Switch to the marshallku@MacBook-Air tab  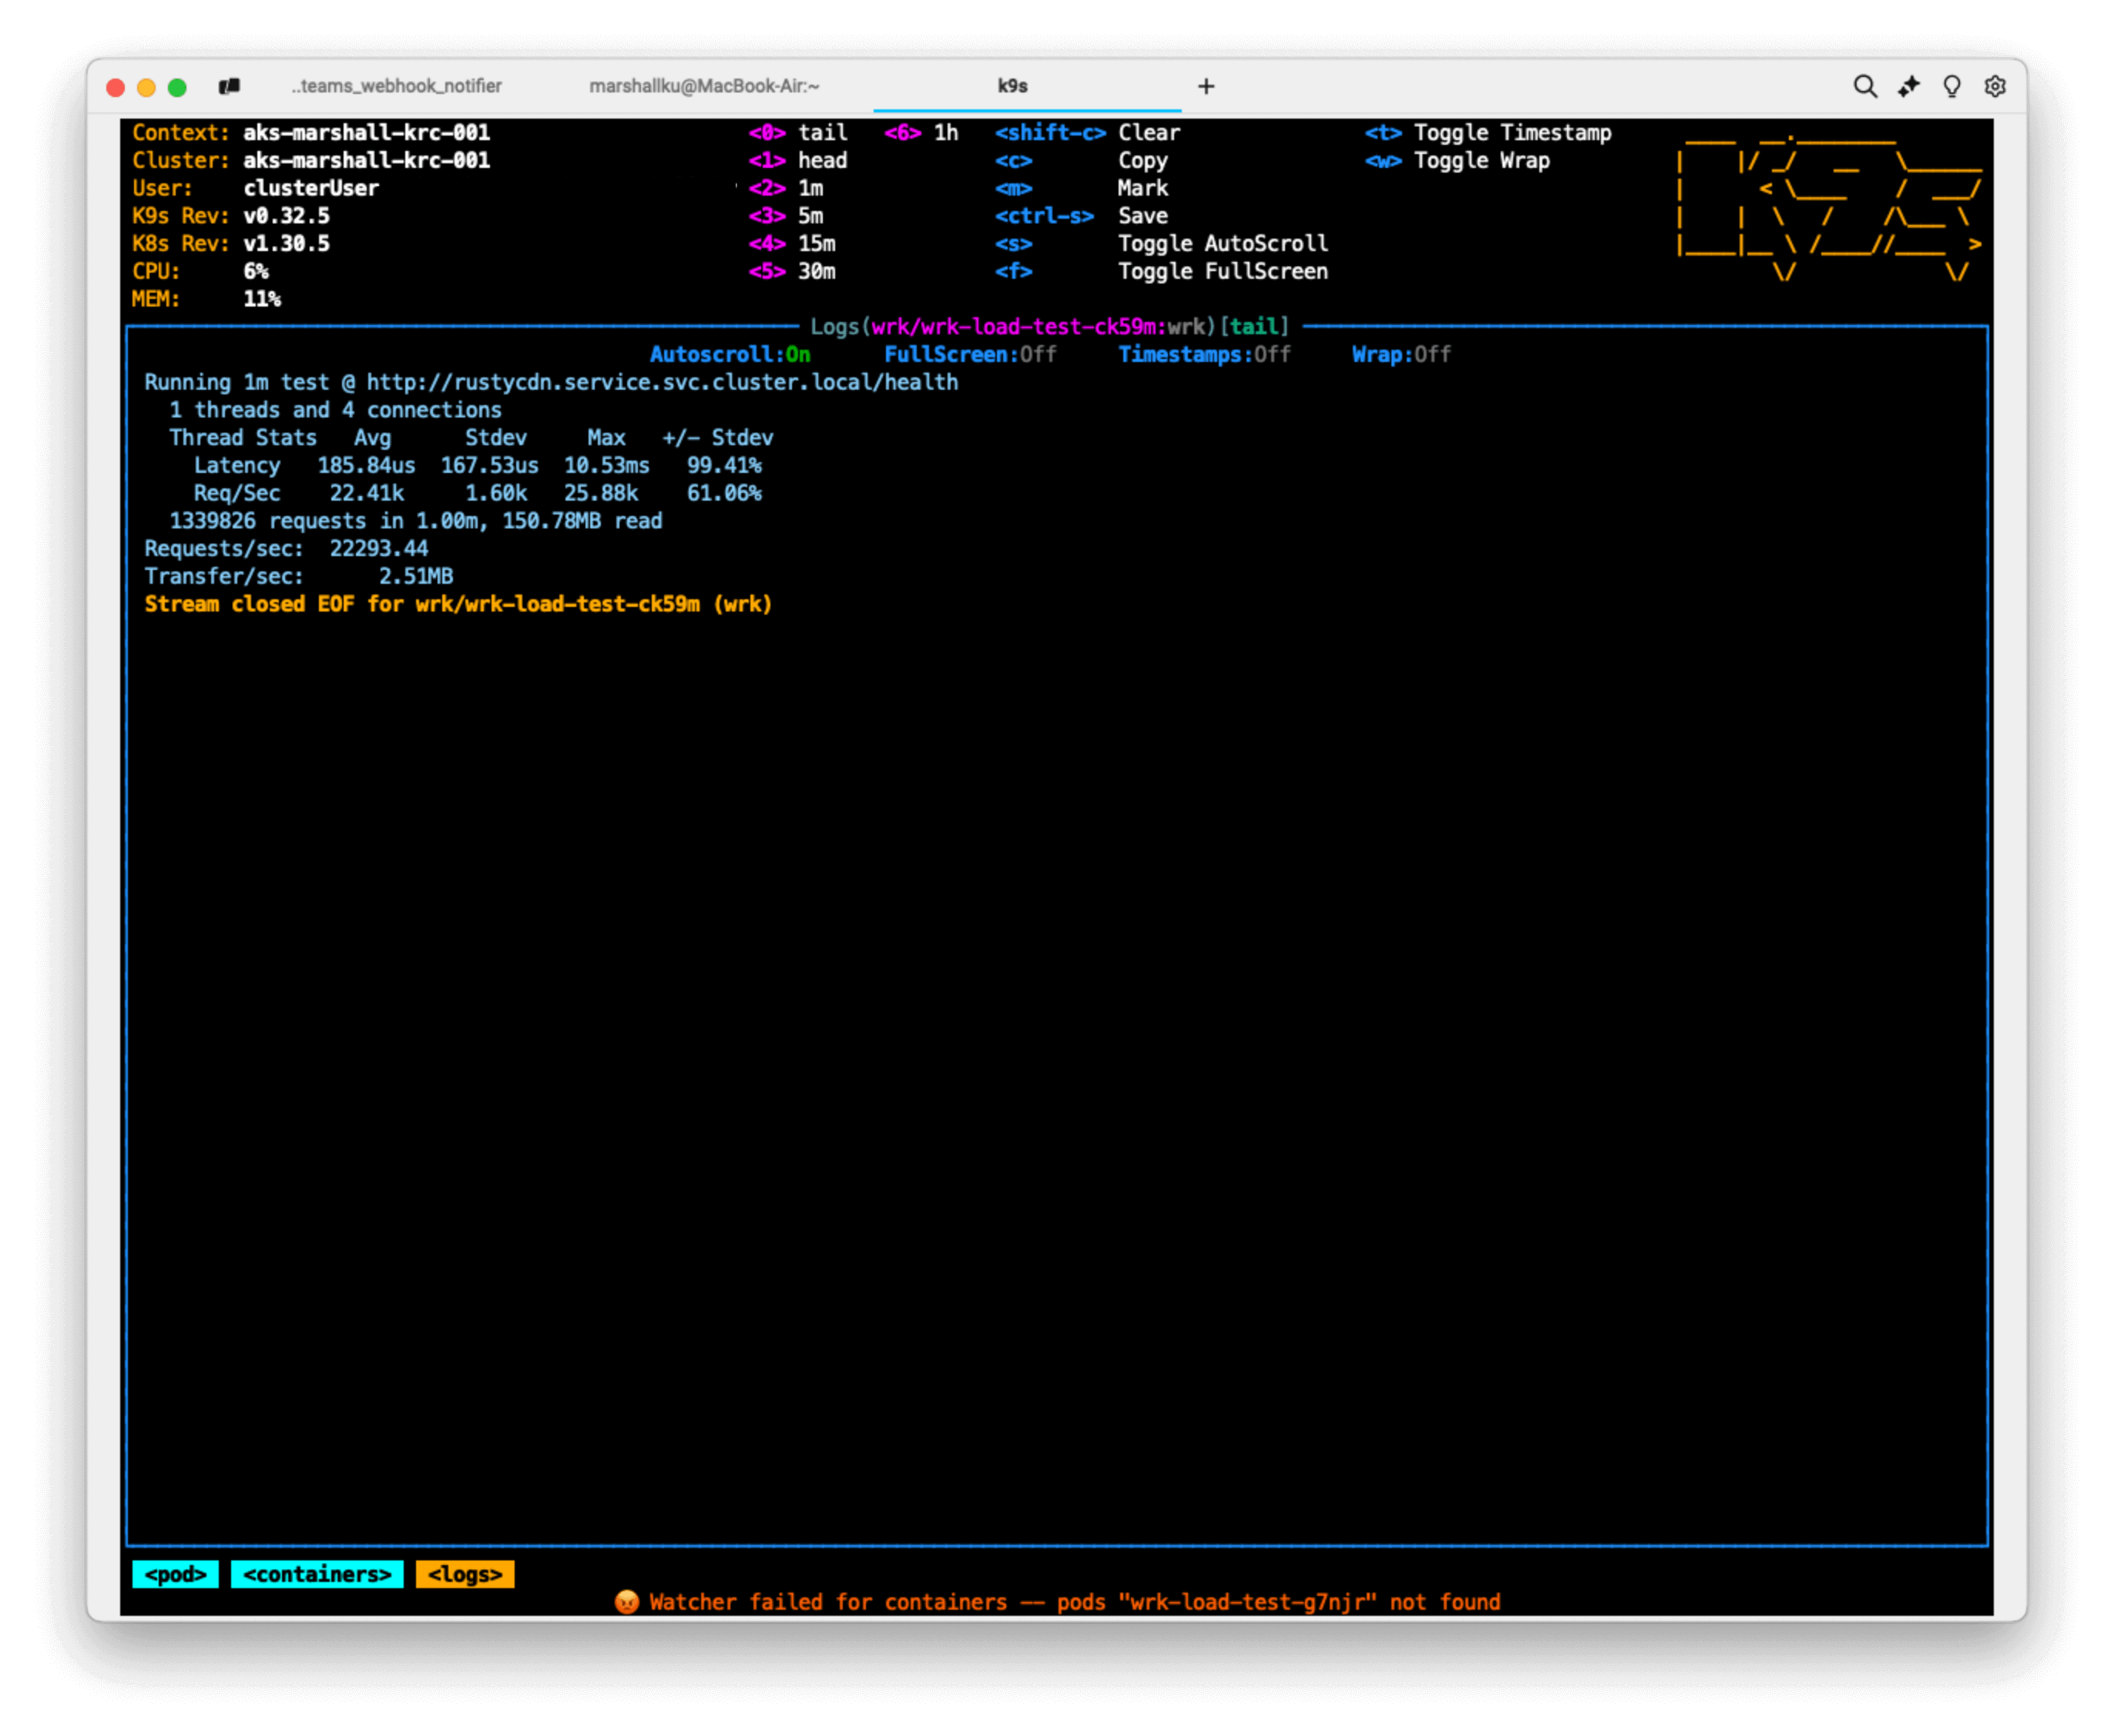pyautogui.click(x=704, y=87)
